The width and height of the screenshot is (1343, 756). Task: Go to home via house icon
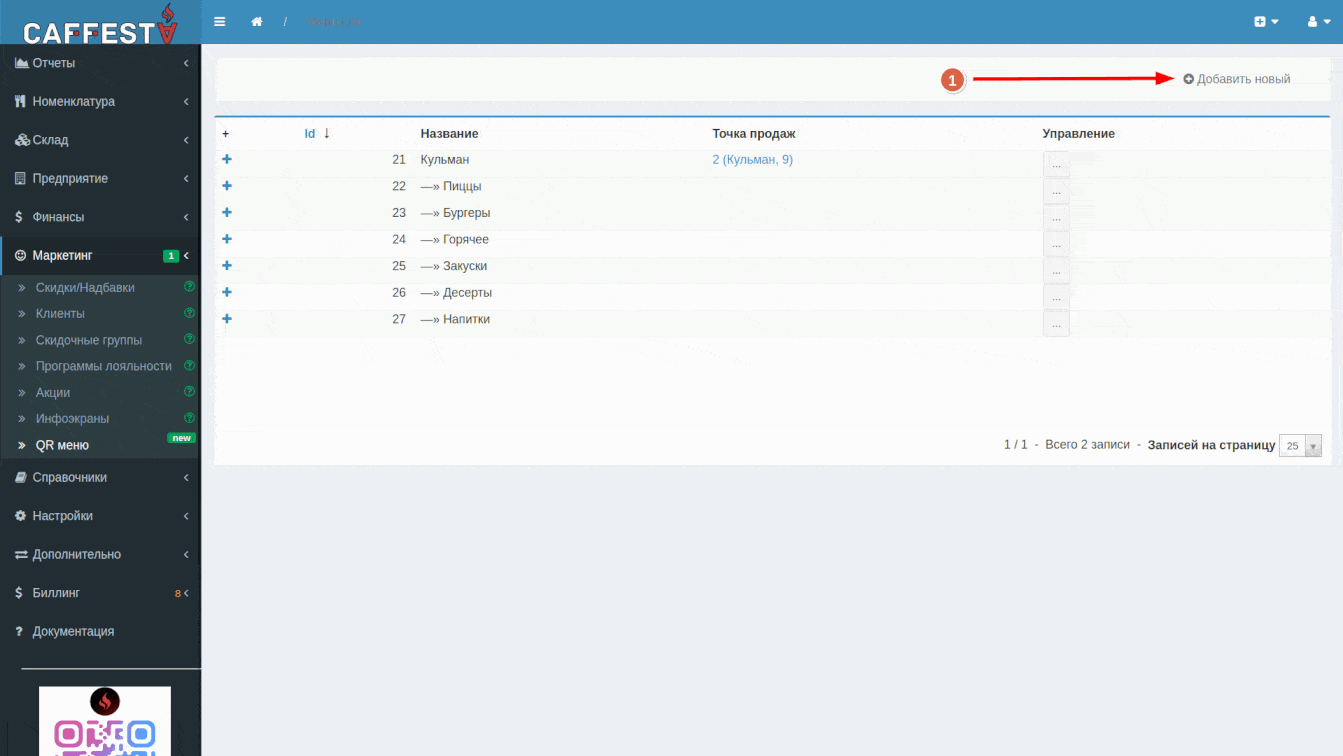pos(257,21)
